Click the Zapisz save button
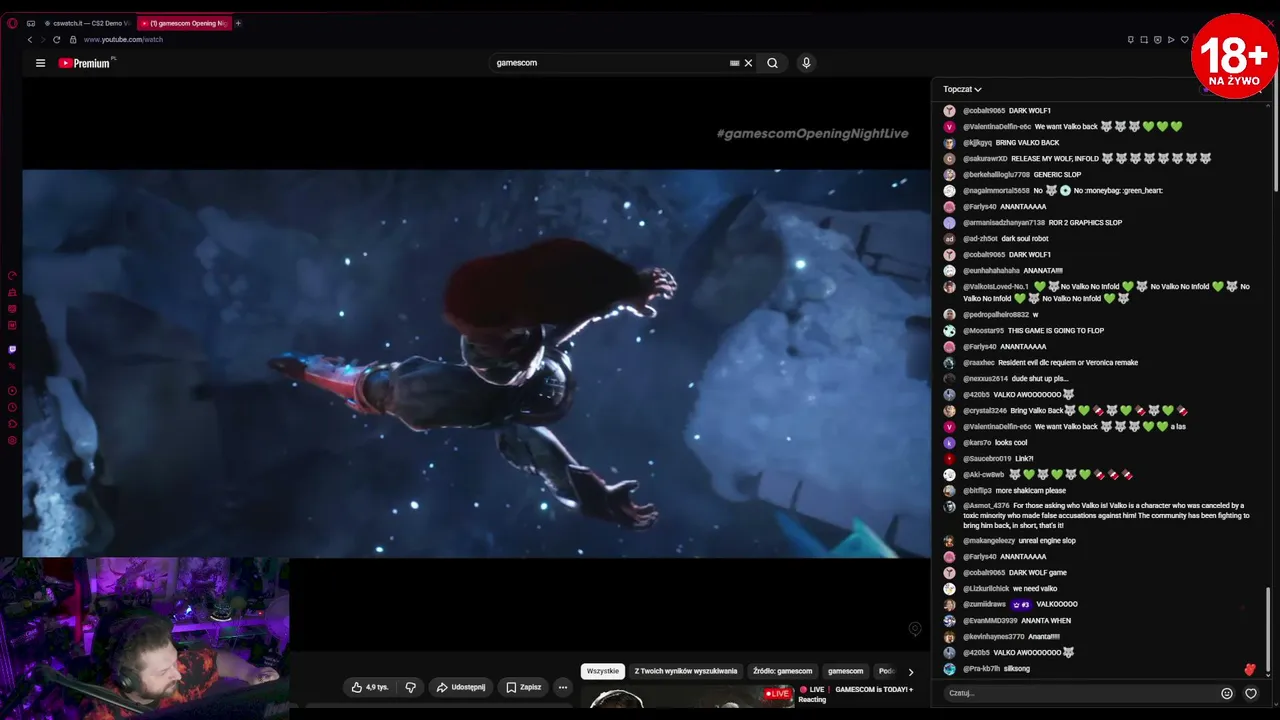This screenshot has height=720, width=1280. [x=523, y=687]
